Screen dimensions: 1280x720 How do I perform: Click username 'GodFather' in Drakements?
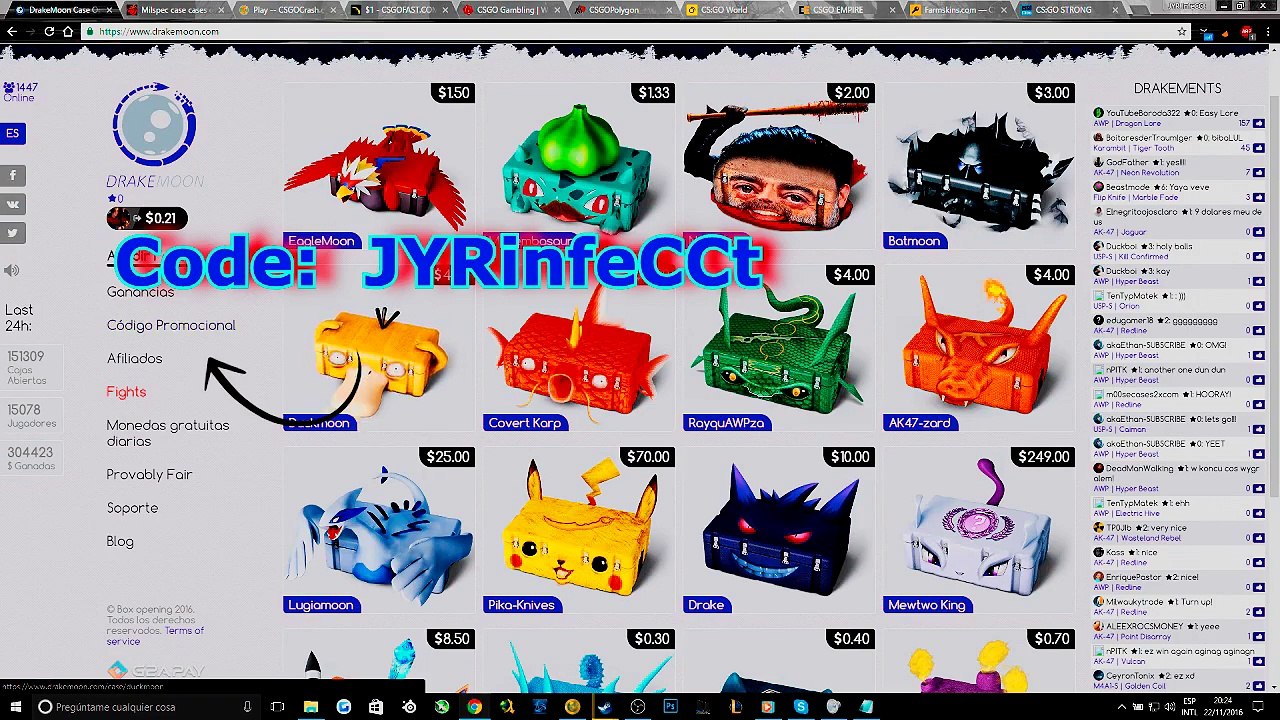[1127, 162]
